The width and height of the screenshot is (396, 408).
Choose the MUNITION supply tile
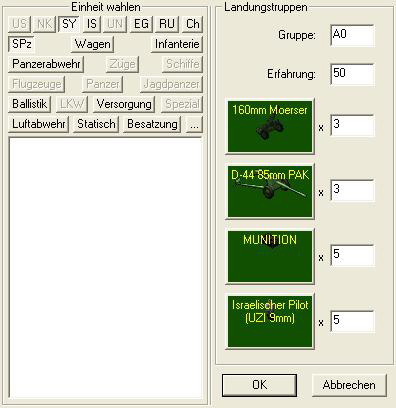pyautogui.click(x=270, y=257)
